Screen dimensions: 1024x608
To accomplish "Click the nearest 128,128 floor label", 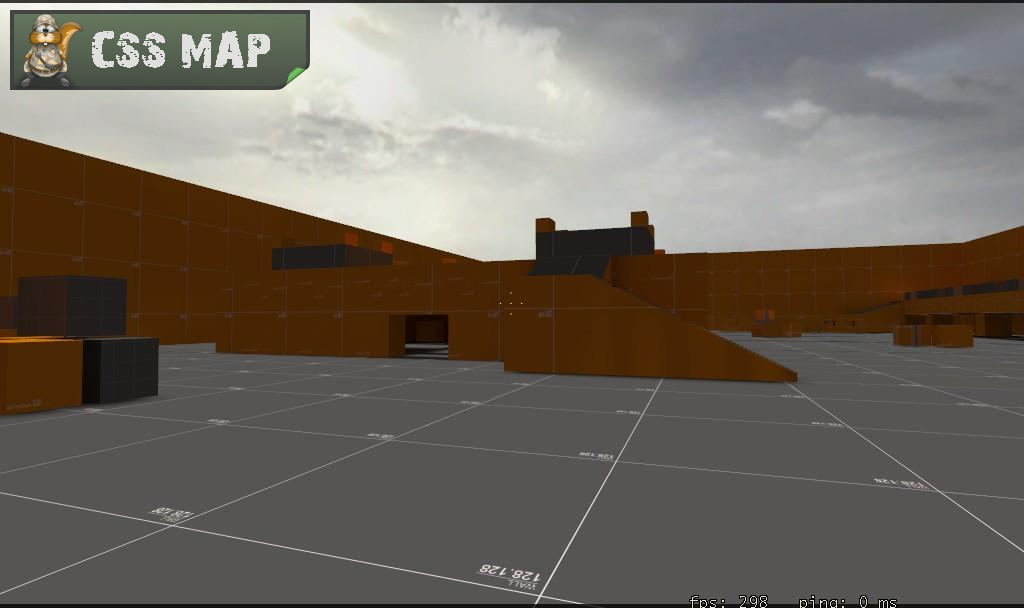I will [x=509, y=572].
